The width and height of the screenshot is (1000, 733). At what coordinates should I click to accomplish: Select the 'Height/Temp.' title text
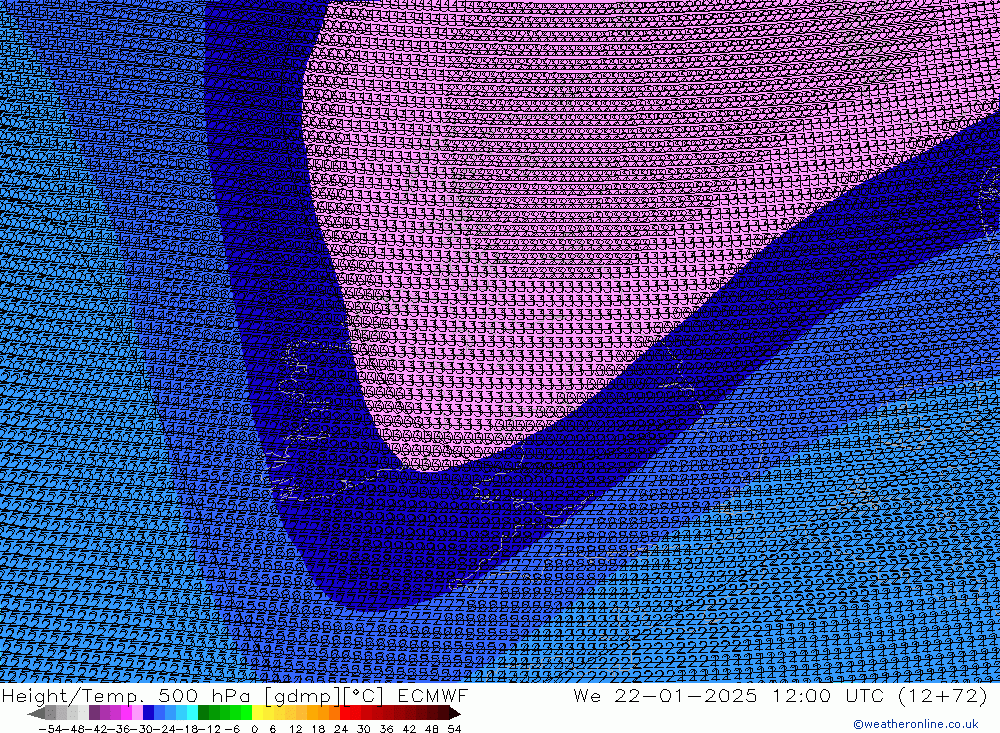pos(73,696)
